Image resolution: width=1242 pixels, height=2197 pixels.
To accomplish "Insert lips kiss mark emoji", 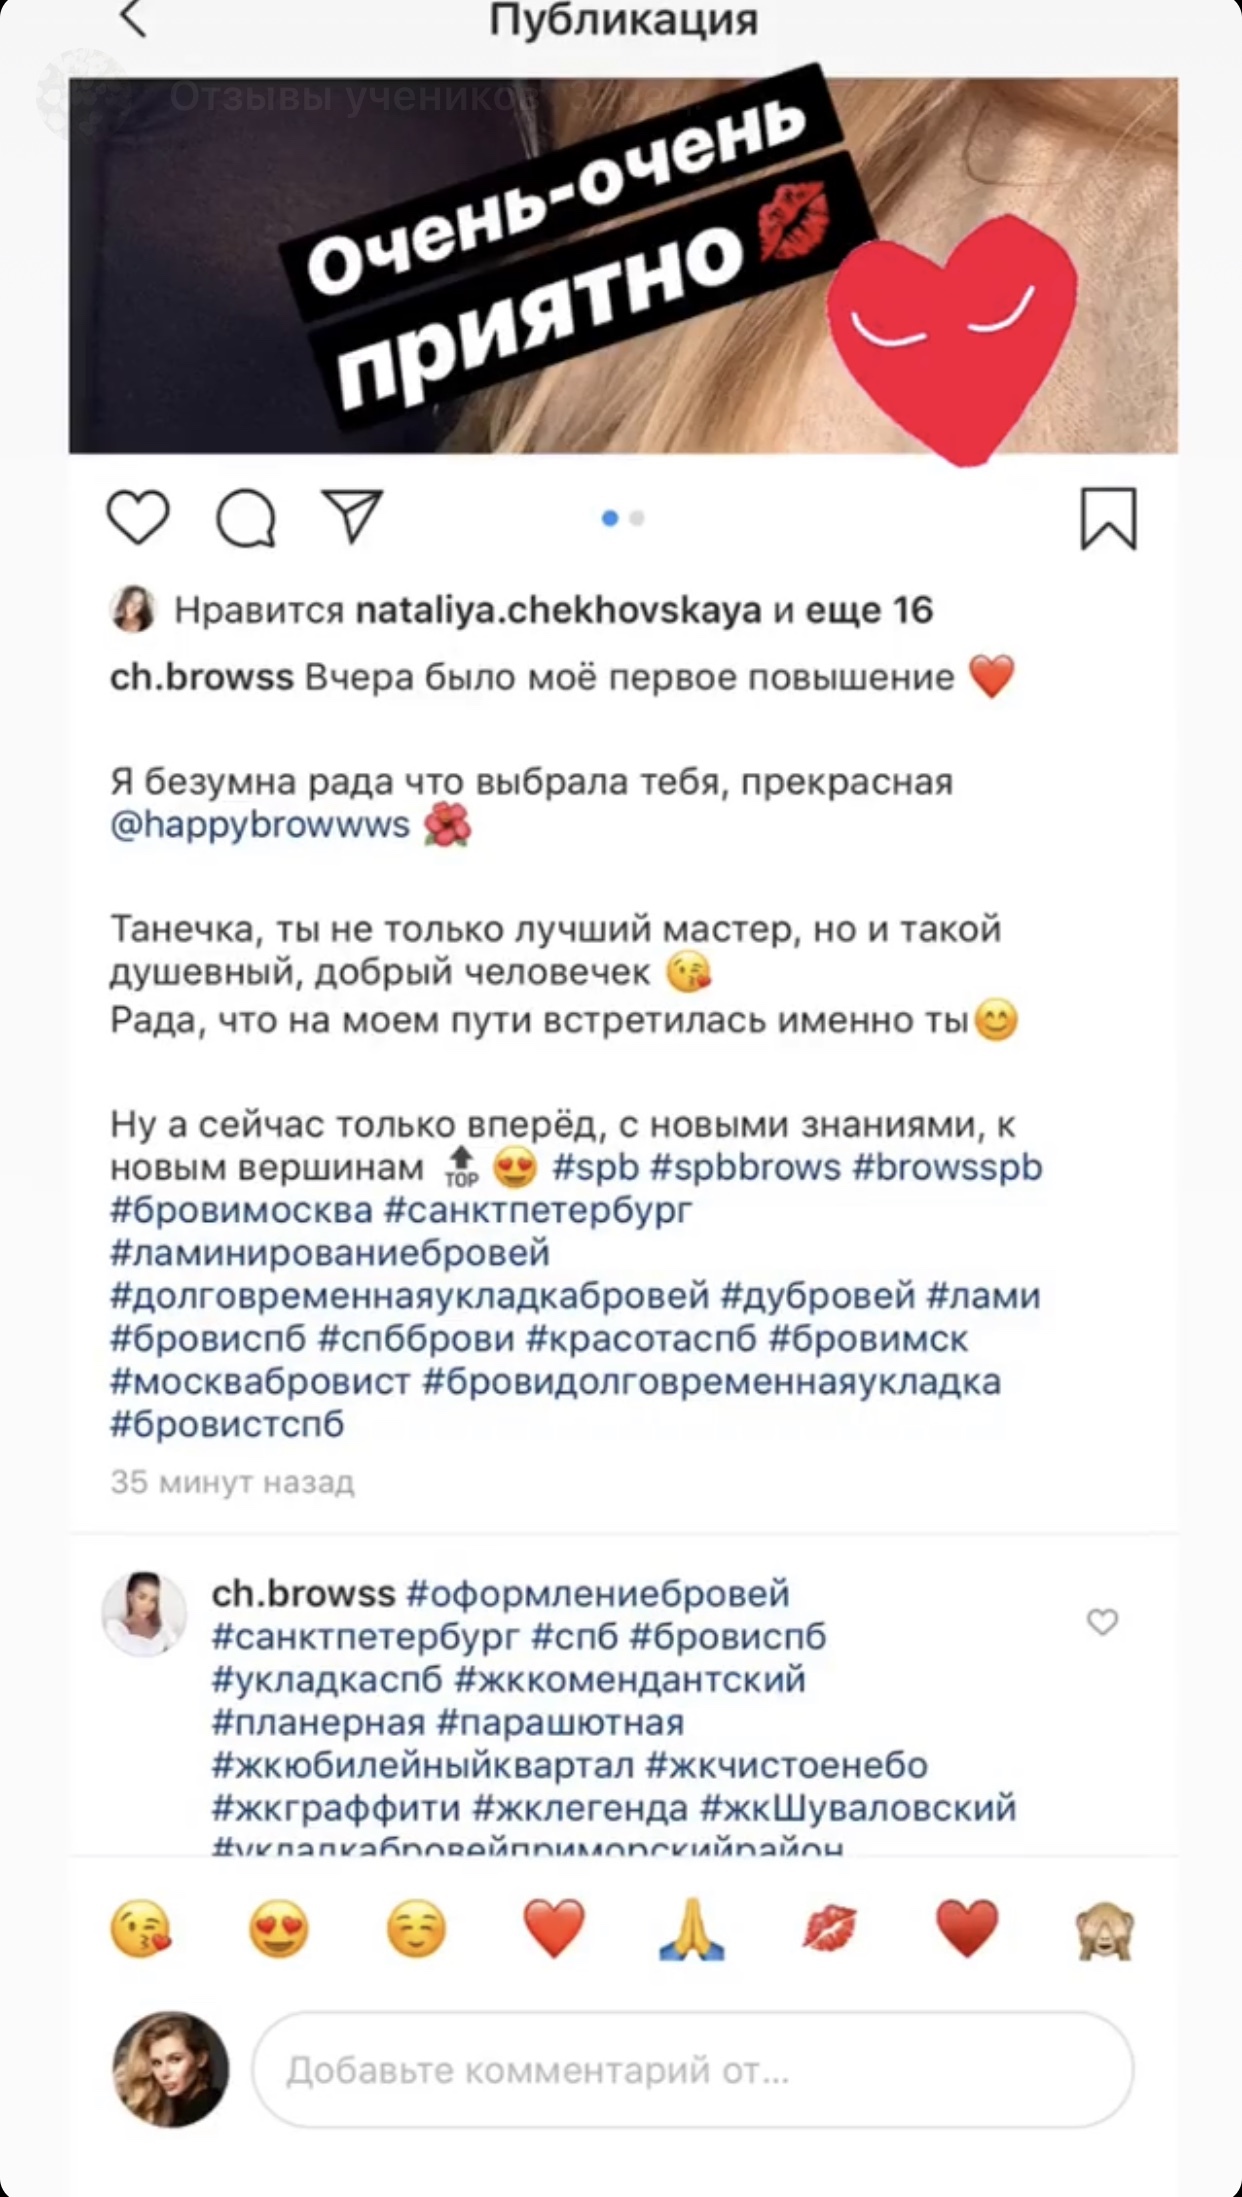I will [830, 1928].
